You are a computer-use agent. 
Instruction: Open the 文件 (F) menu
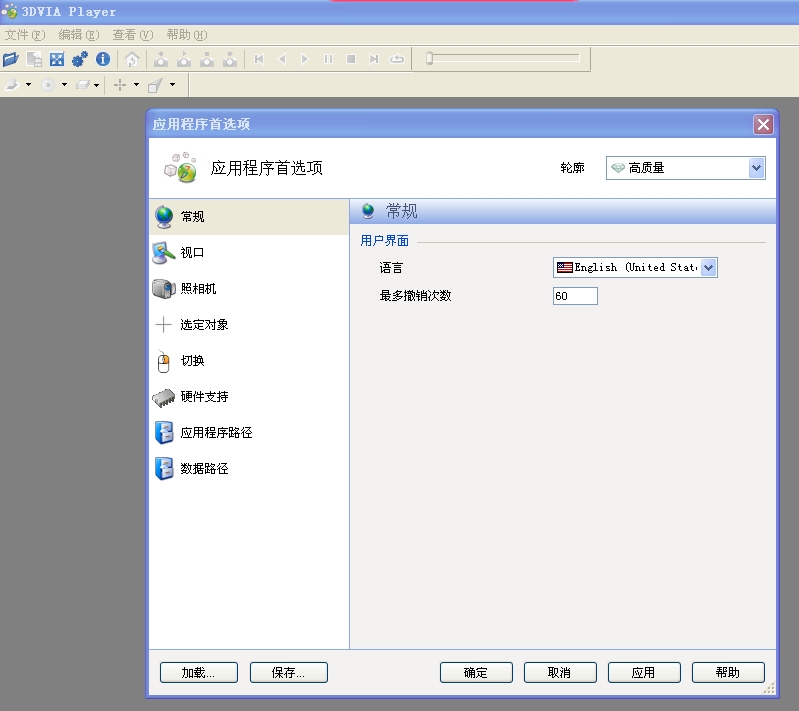(25, 35)
